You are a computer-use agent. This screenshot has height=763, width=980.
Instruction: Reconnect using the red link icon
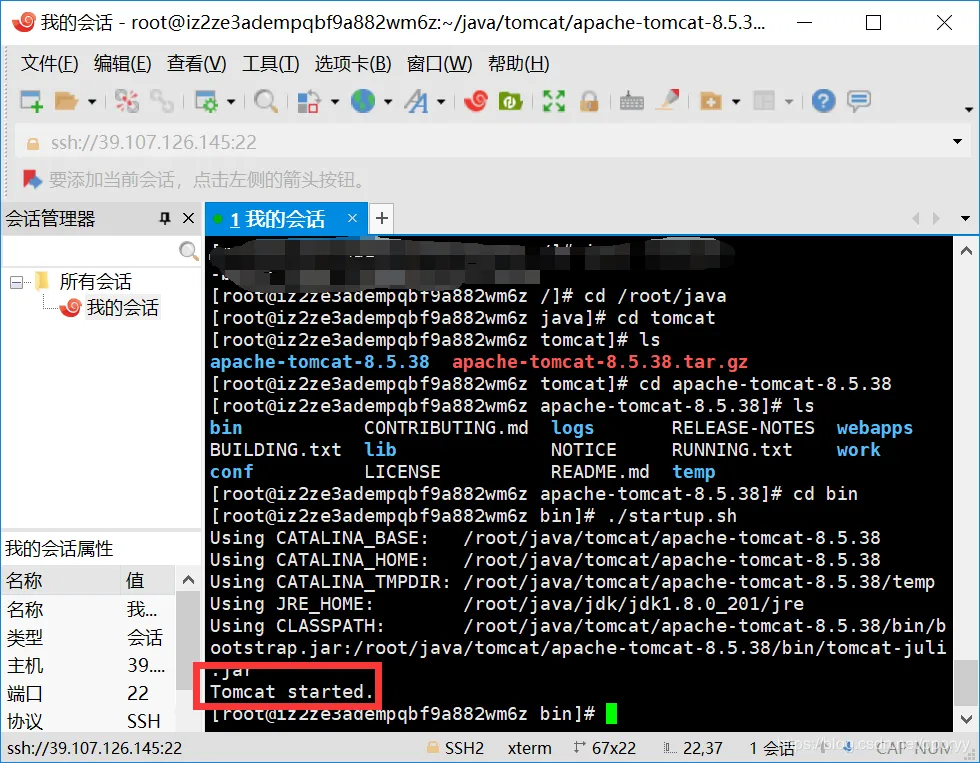127,101
